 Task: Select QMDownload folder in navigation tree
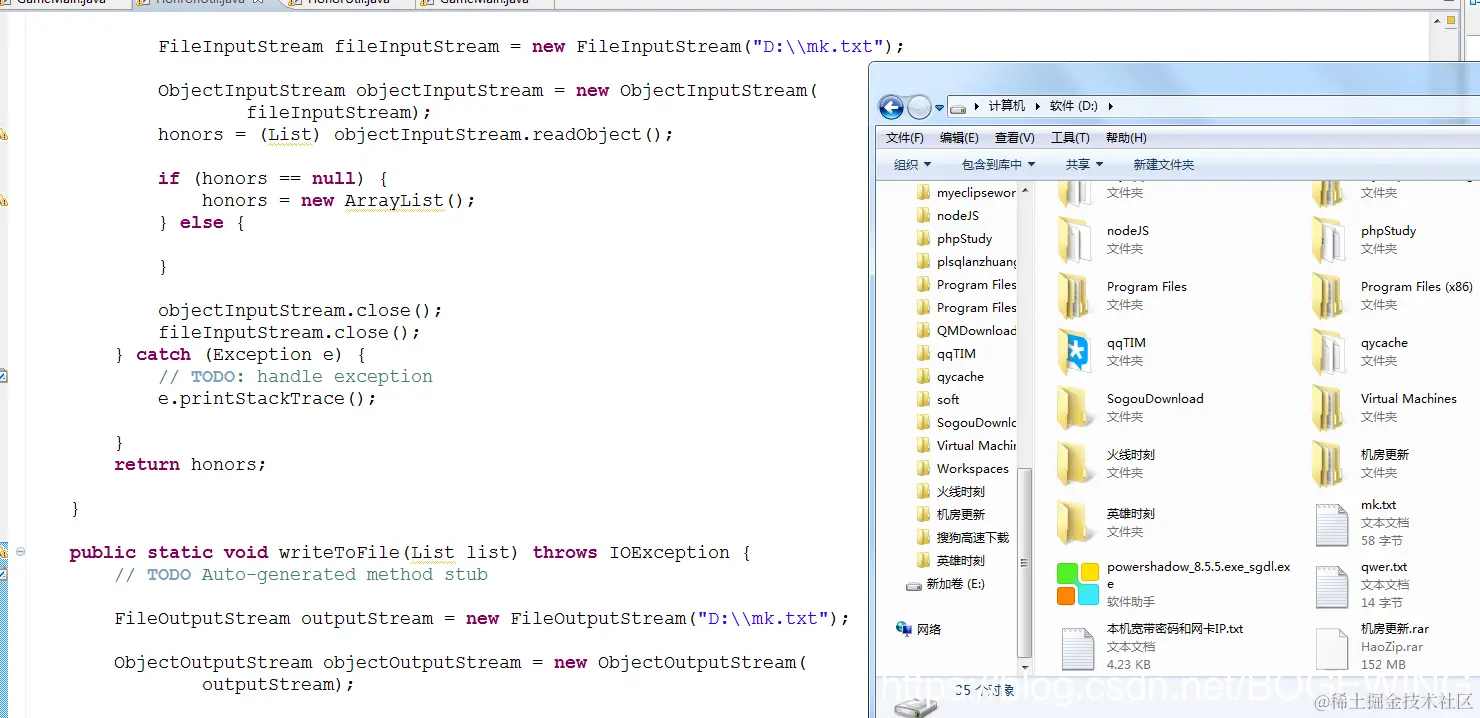click(966, 331)
